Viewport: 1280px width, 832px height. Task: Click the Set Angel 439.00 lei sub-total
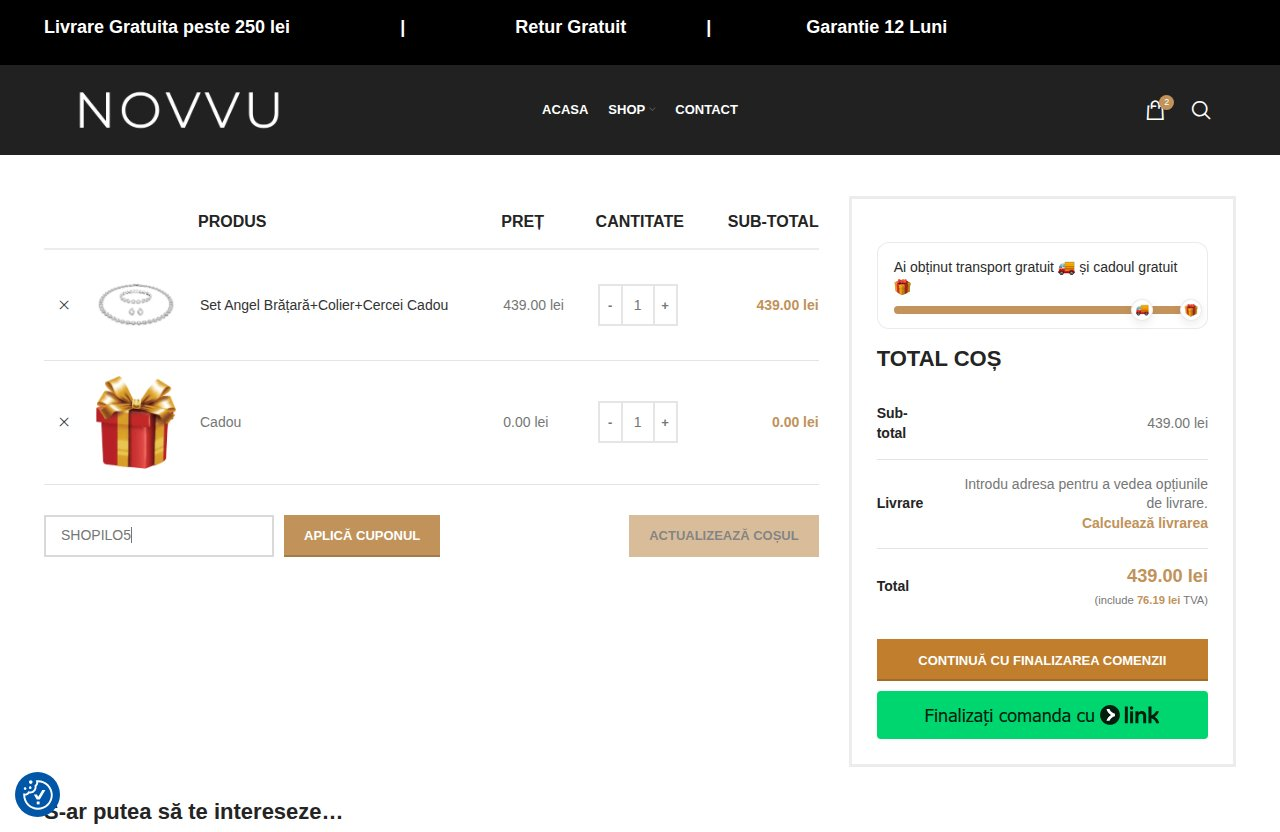click(x=787, y=305)
